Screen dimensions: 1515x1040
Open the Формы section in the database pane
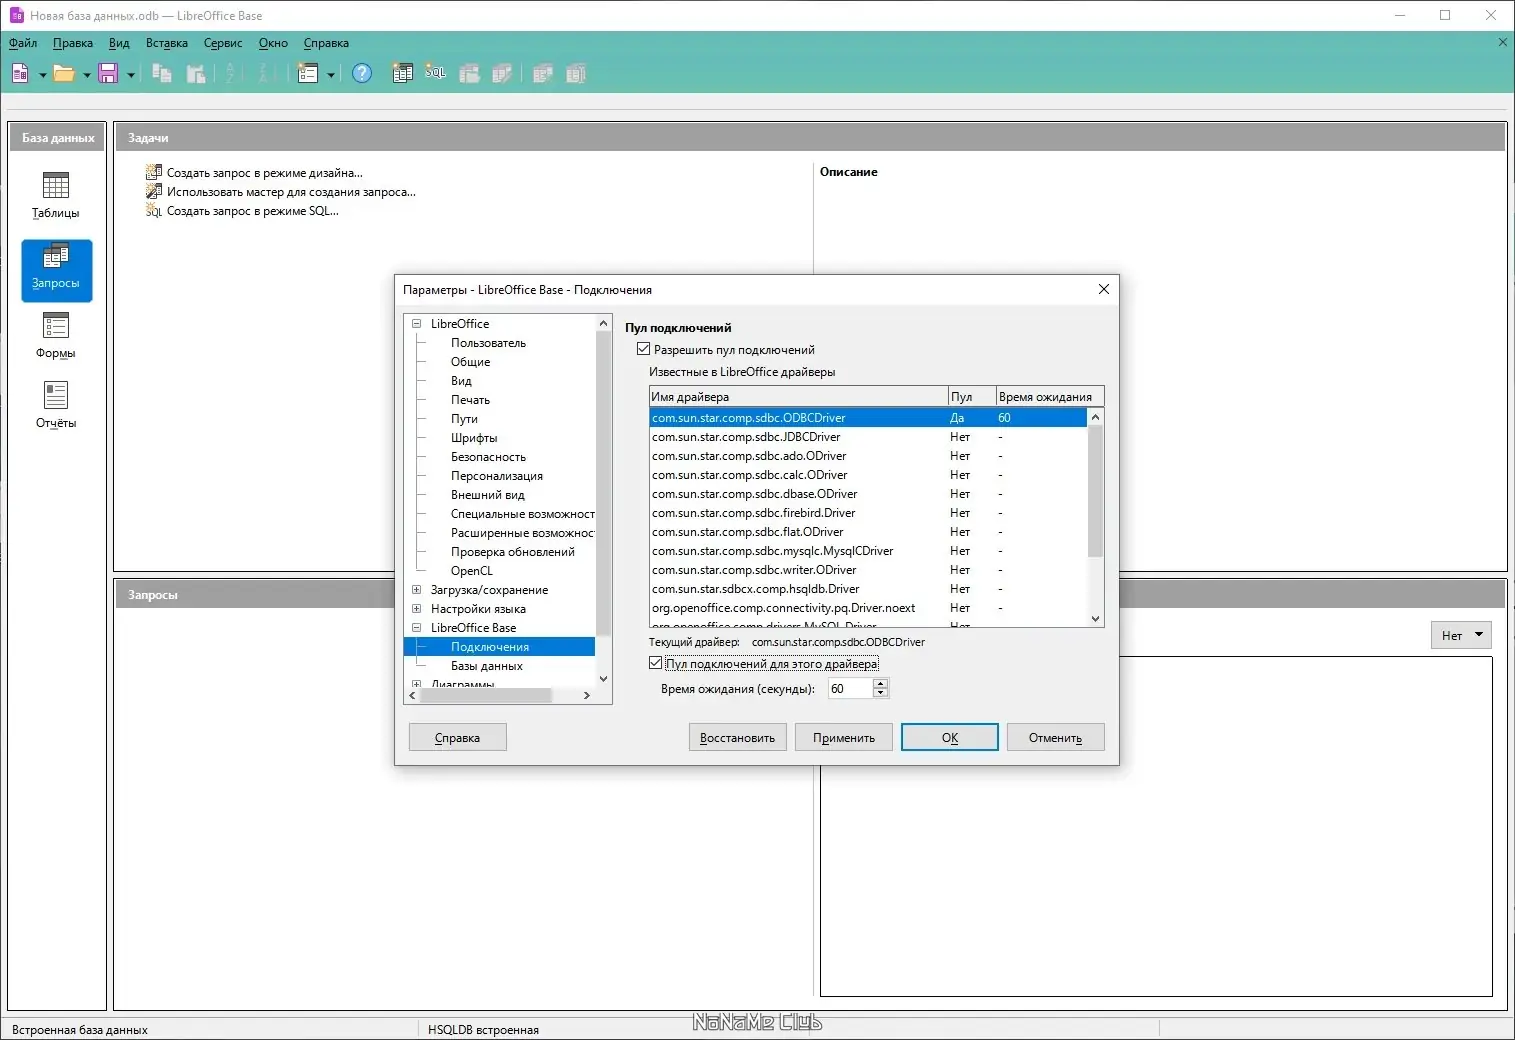coord(56,335)
